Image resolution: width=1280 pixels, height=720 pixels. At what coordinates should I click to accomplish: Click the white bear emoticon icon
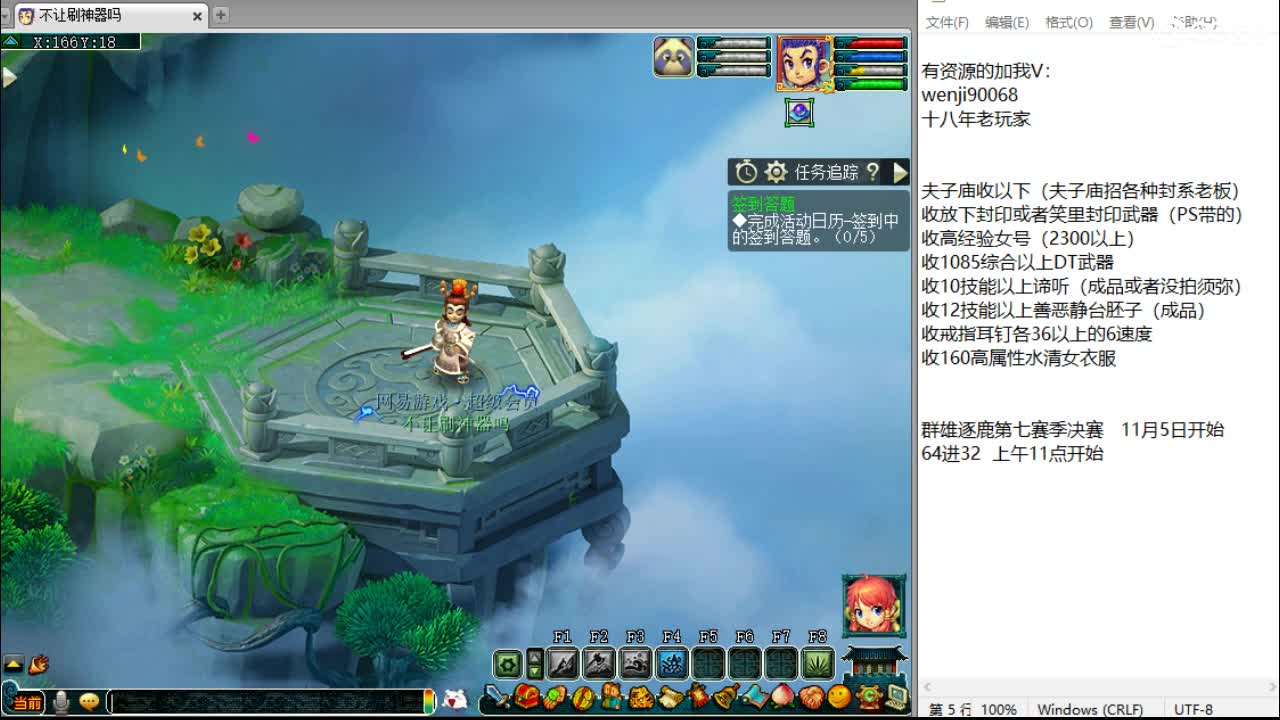pyautogui.click(x=455, y=700)
